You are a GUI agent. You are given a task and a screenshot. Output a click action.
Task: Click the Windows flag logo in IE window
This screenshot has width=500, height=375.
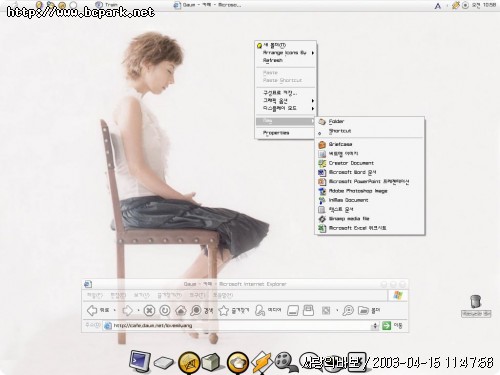398,295
